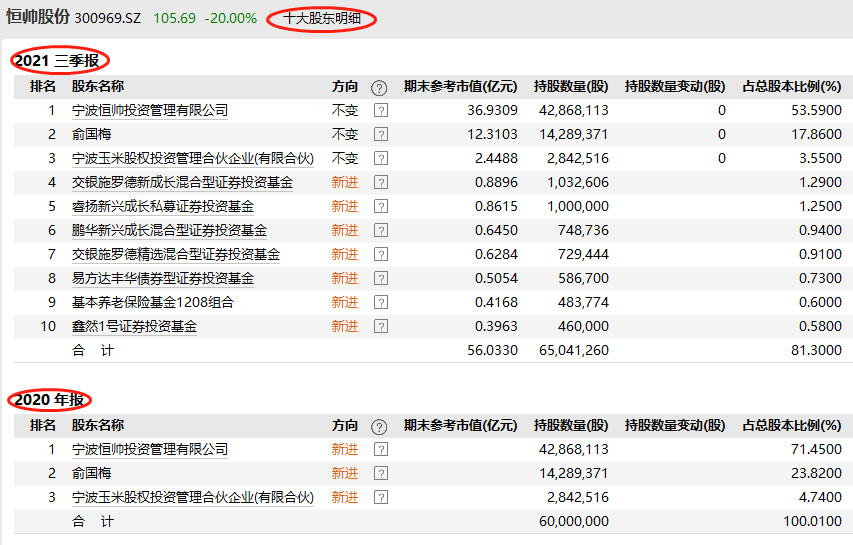Click the 恒帅股份 stock name
853x545 pixels.
38,17
